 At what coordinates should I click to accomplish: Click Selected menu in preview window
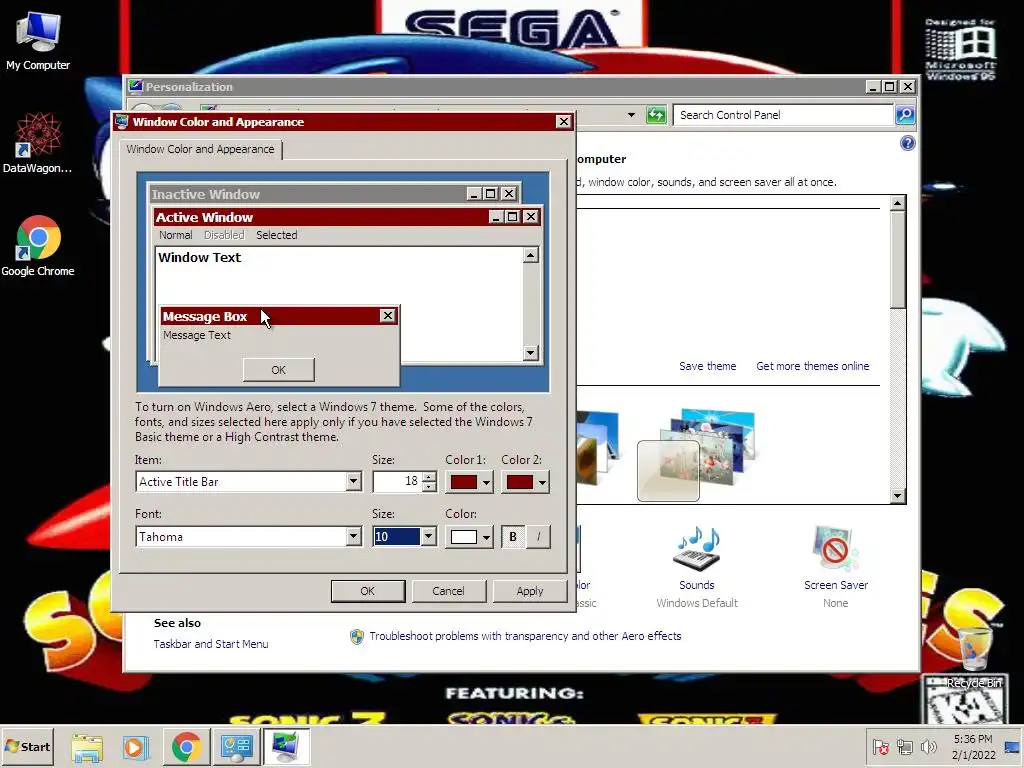click(276, 235)
